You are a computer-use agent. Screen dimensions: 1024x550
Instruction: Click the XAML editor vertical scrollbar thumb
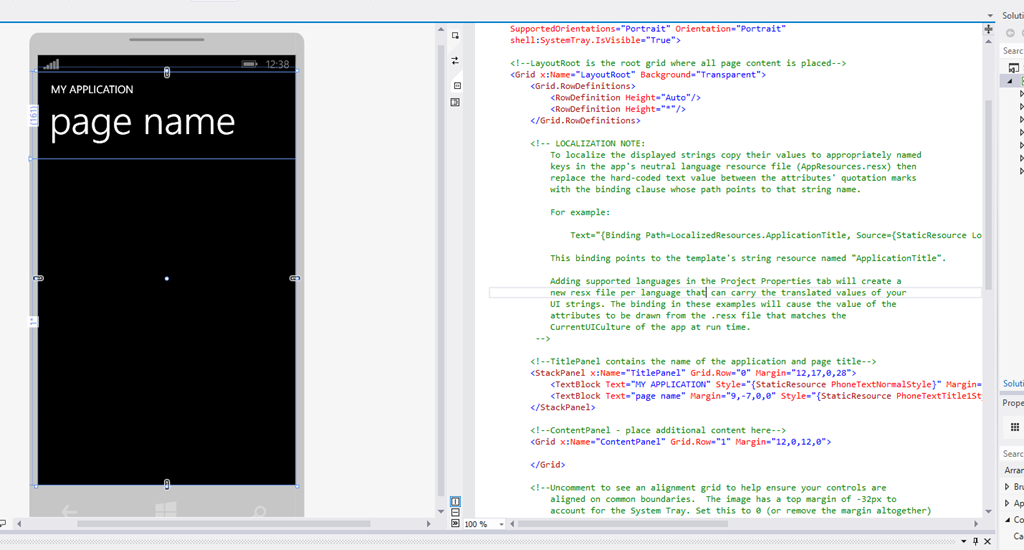pyautogui.click(x=988, y=195)
